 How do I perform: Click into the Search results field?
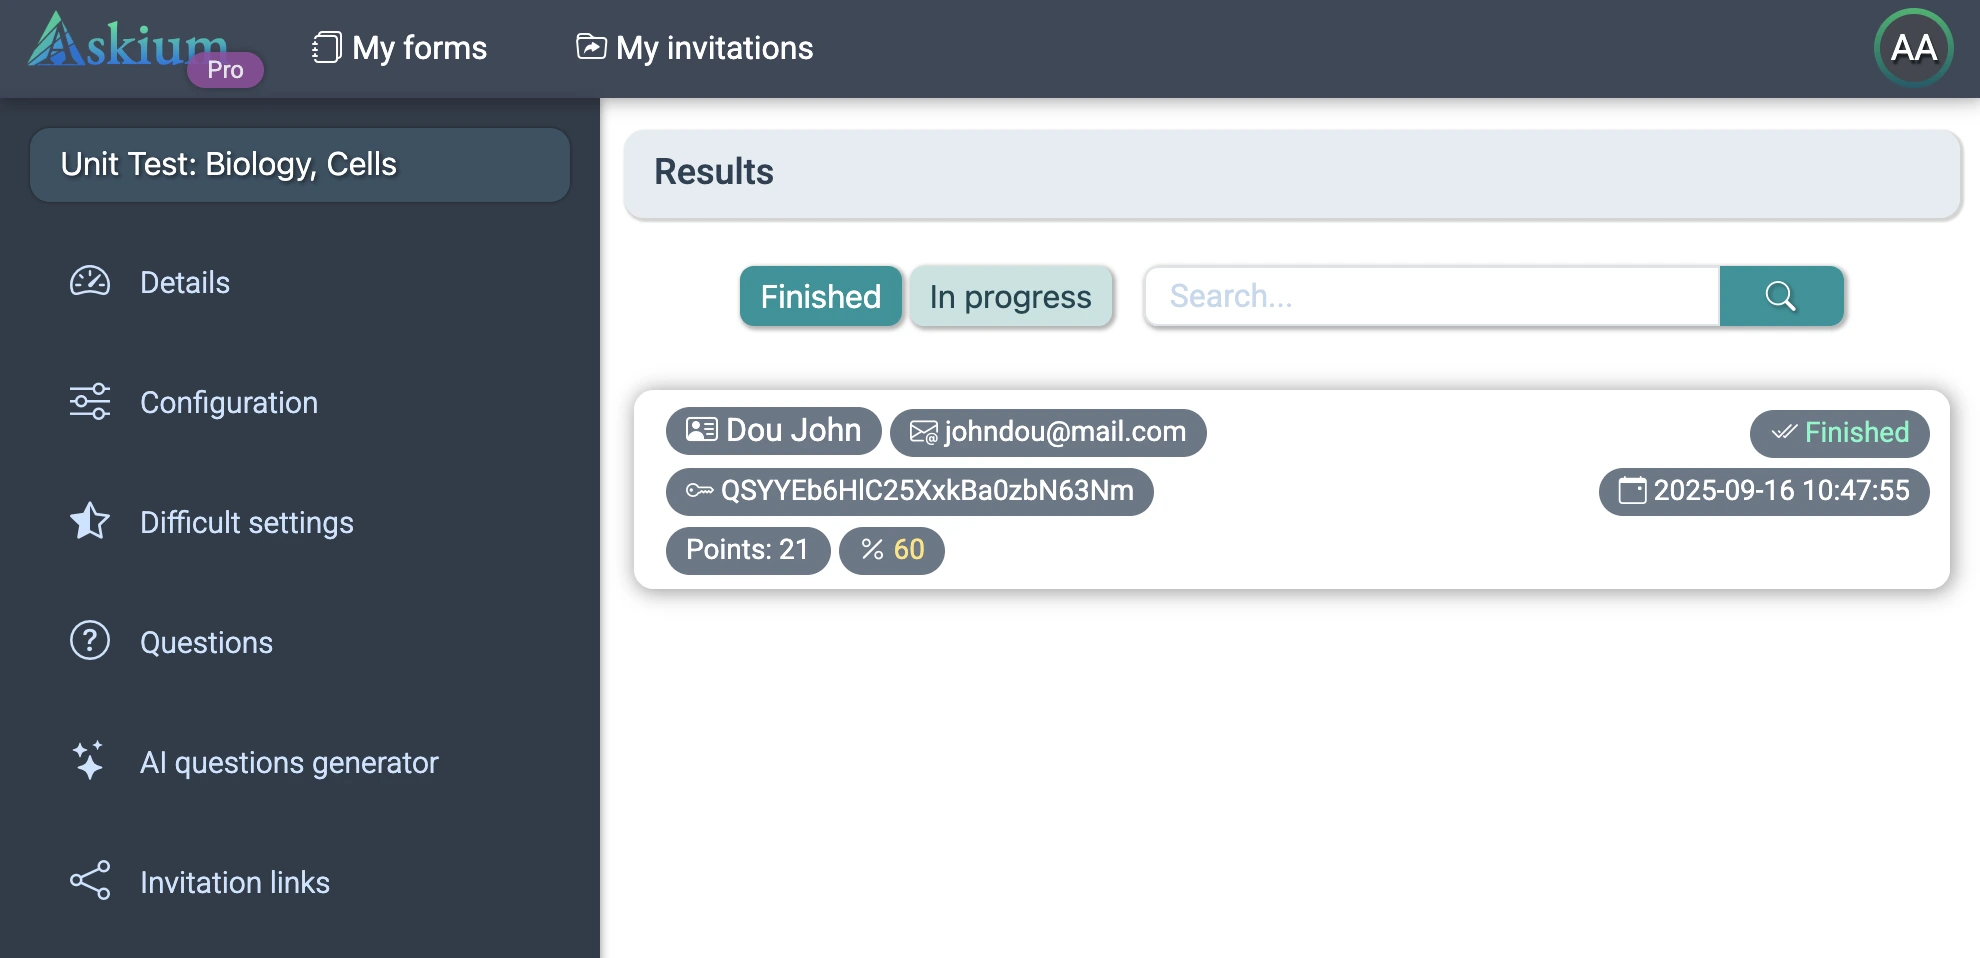pos(1432,297)
